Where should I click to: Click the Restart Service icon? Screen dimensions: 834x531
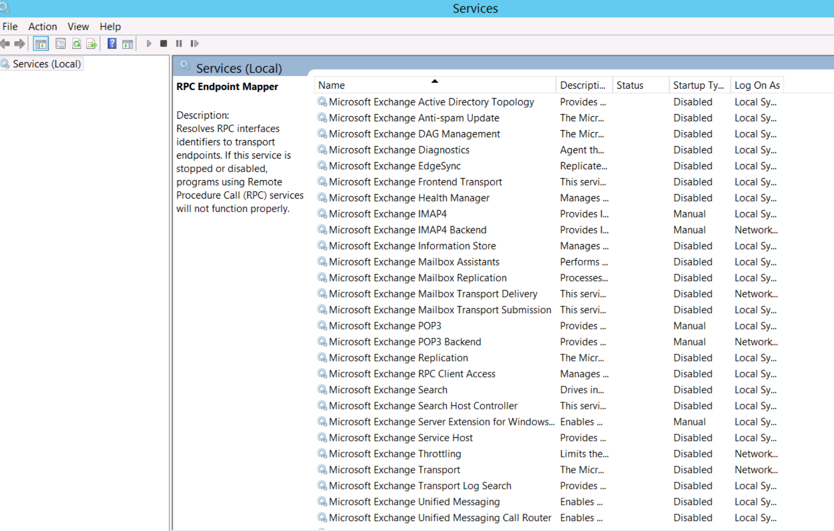[x=195, y=44]
